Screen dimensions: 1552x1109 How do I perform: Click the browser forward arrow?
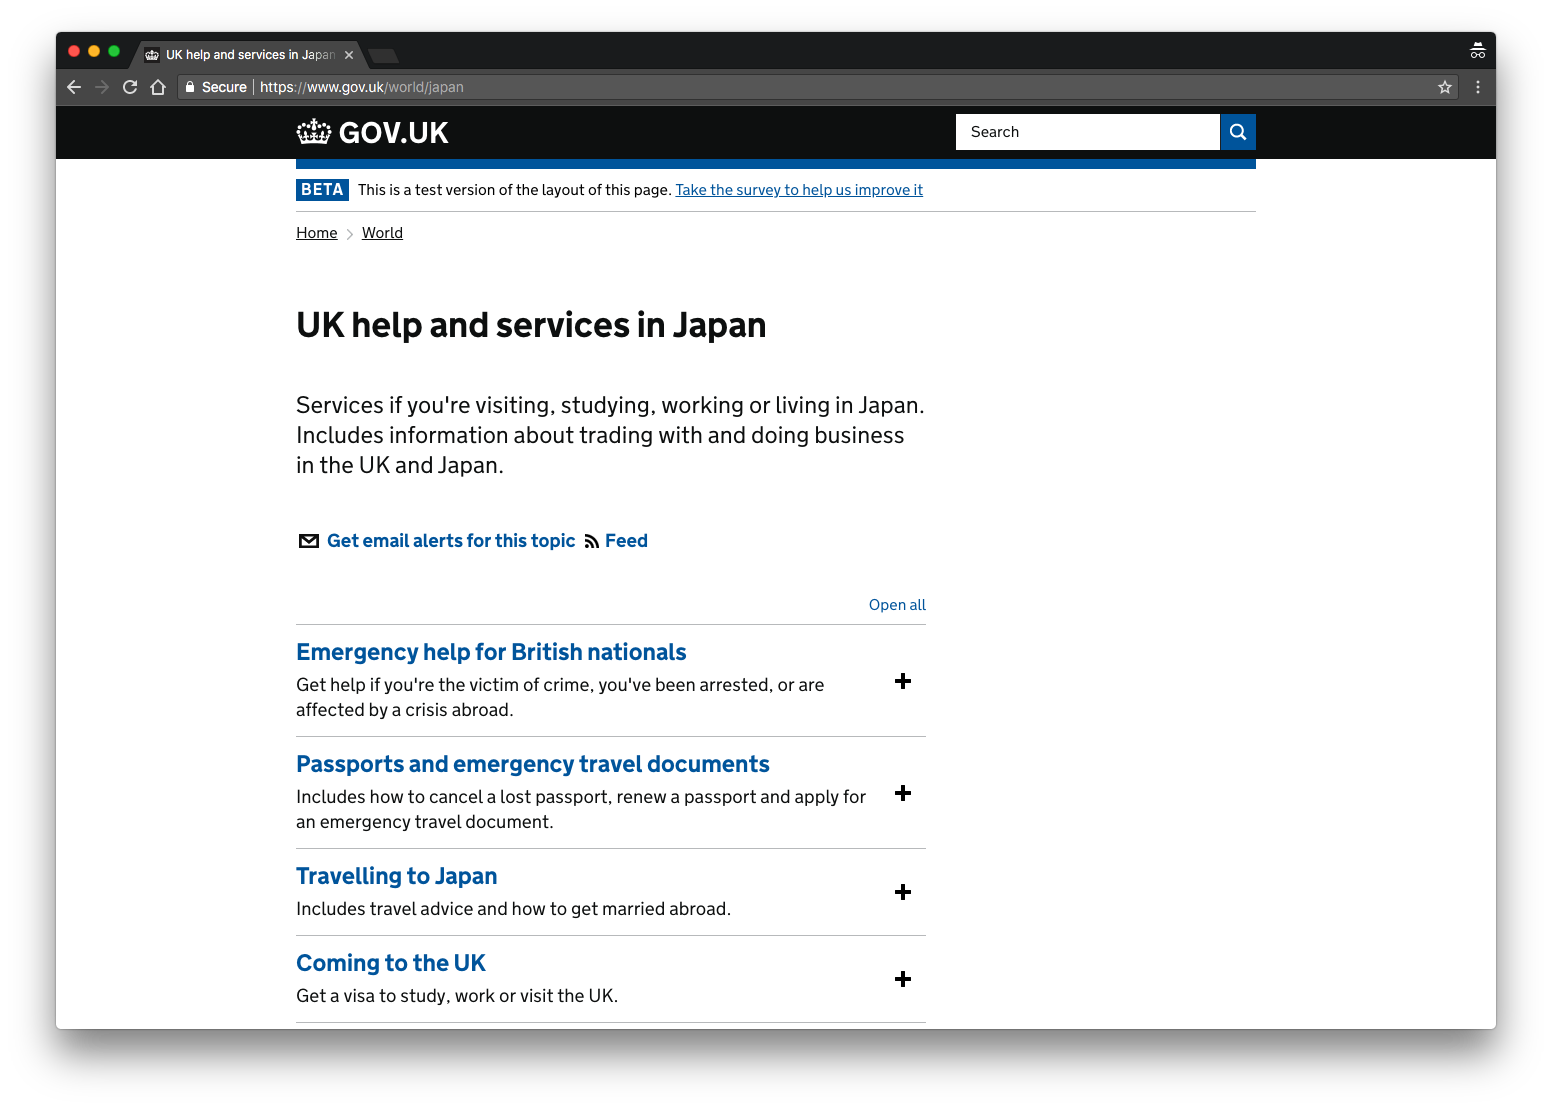click(x=102, y=87)
